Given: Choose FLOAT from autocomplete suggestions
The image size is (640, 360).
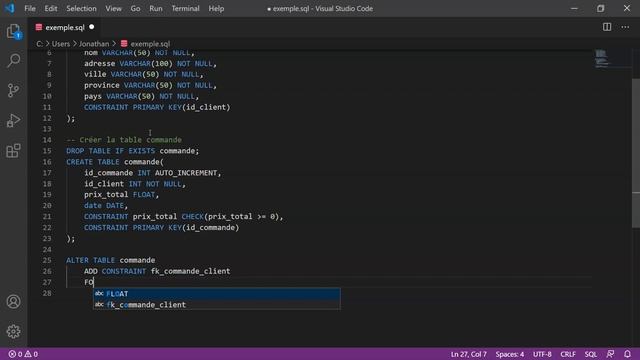Looking at the screenshot, I should coord(216,293).
